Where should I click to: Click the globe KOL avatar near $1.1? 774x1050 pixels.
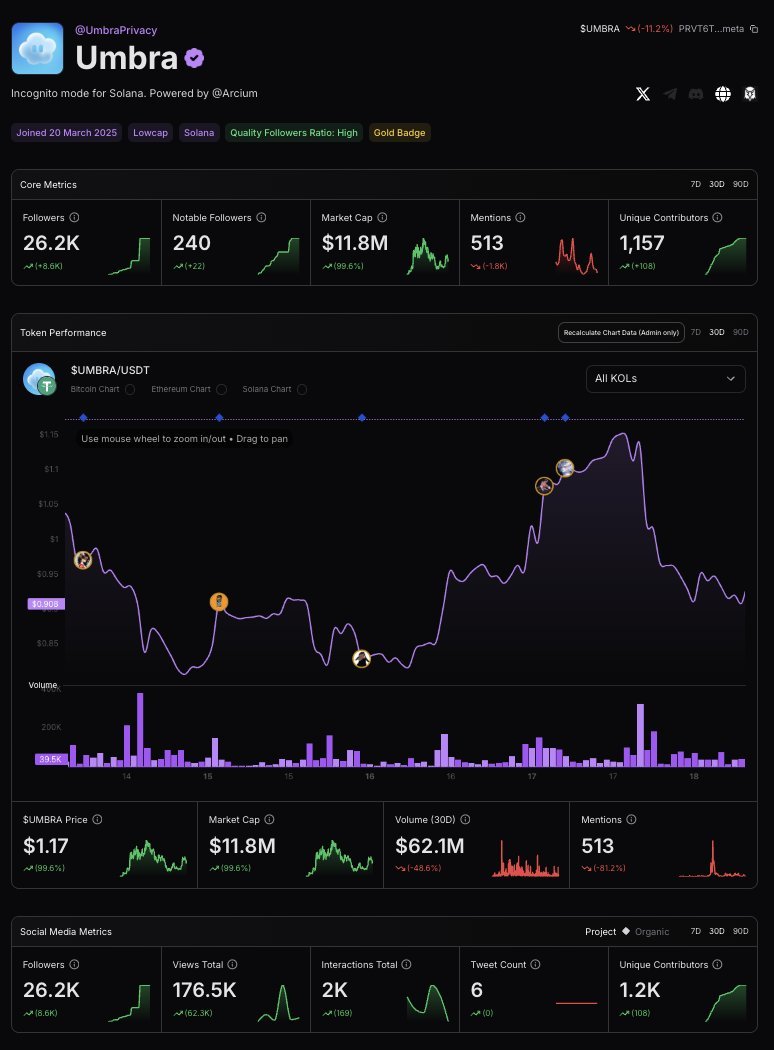click(x=565, y=467)
